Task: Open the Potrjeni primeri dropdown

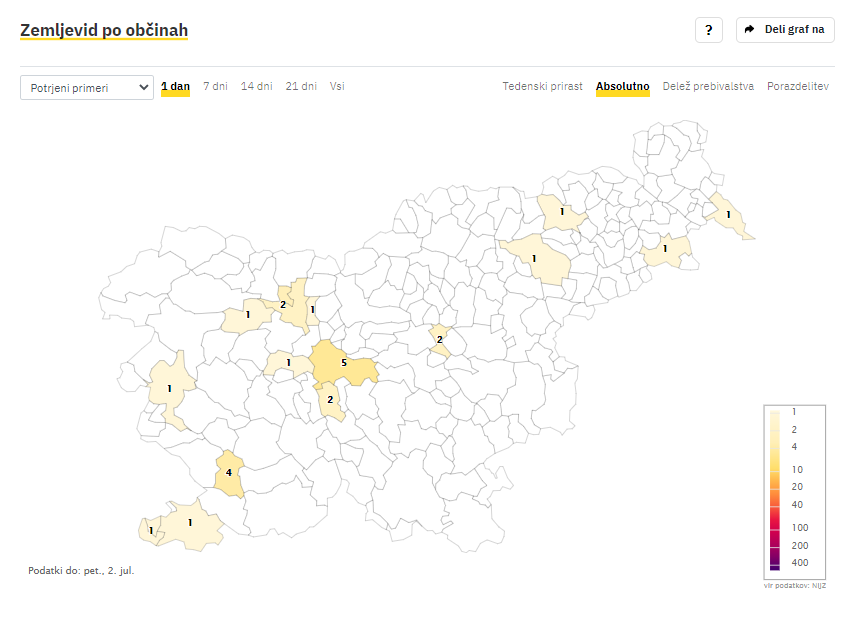Action: pyautogui.click(x=86, y=88)
